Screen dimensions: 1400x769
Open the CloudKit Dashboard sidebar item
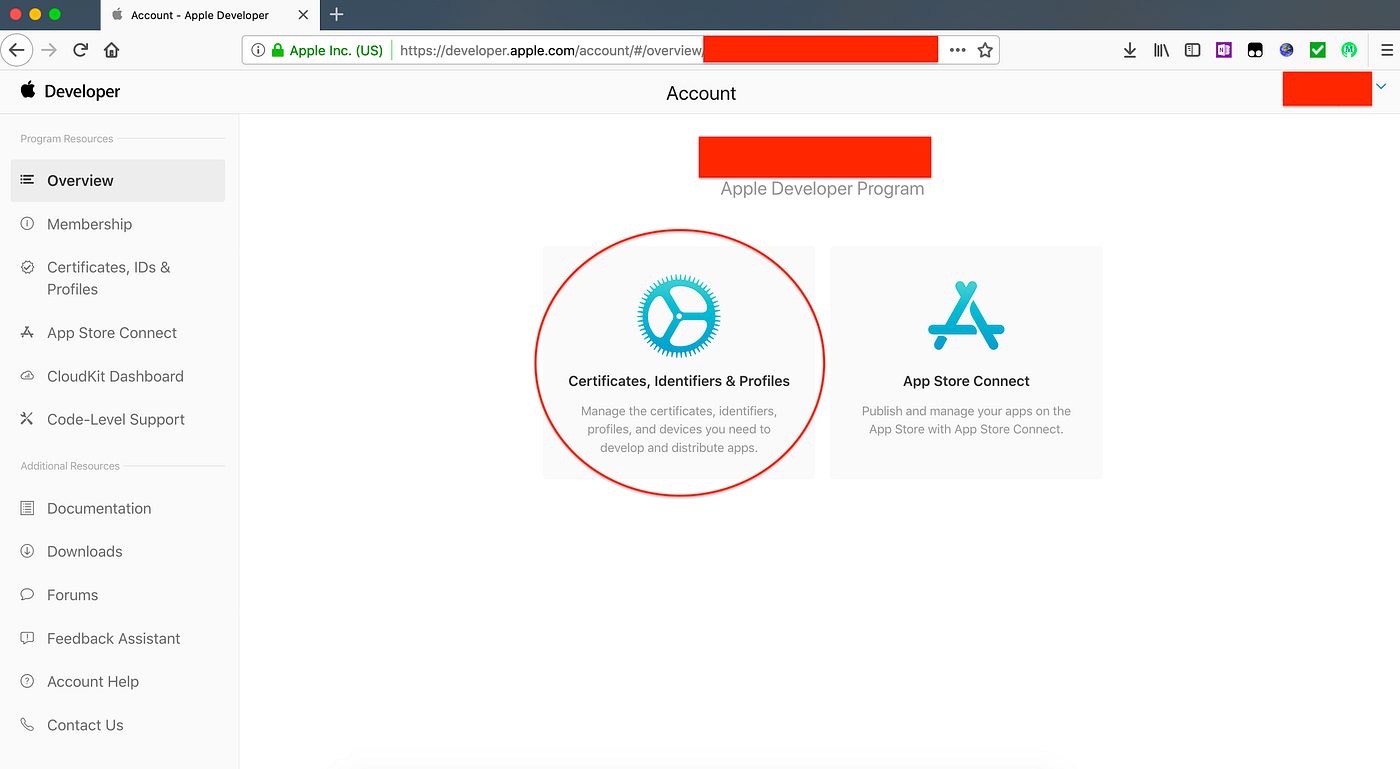pos(115,376)
